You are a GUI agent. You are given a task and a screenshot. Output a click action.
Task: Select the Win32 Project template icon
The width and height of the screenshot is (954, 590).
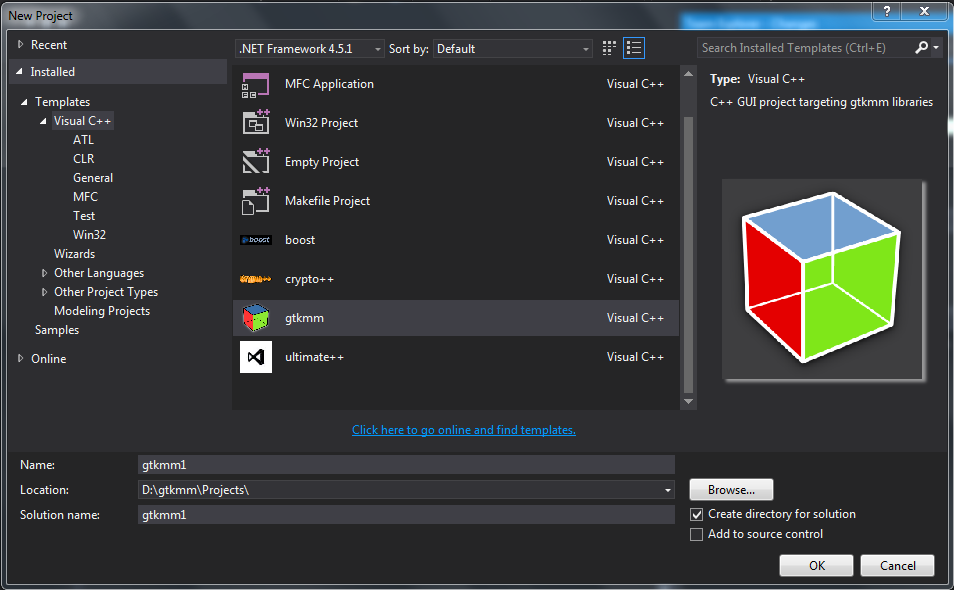[x=256, y=123]
